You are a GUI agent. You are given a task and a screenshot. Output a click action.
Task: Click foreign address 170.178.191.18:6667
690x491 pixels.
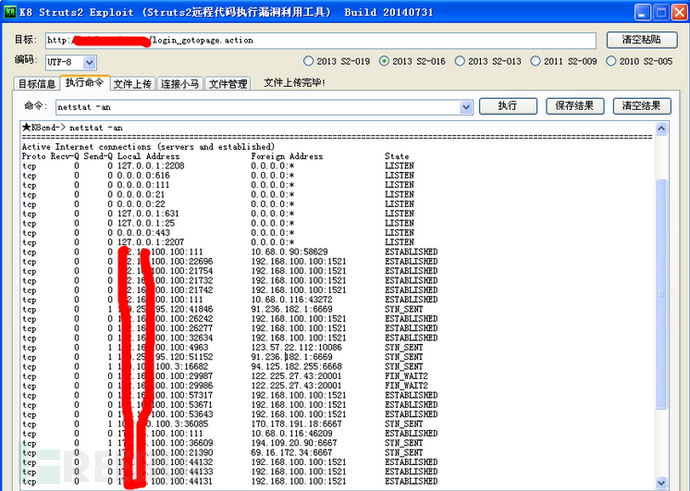(x=297, y=424)
